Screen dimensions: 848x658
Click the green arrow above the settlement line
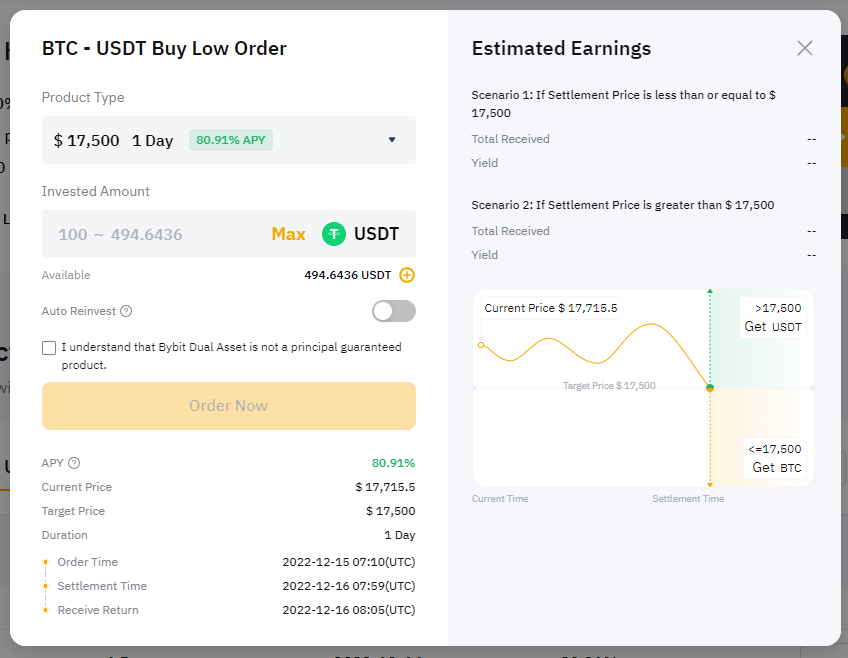pyautogui.click(x=710, y=292)
